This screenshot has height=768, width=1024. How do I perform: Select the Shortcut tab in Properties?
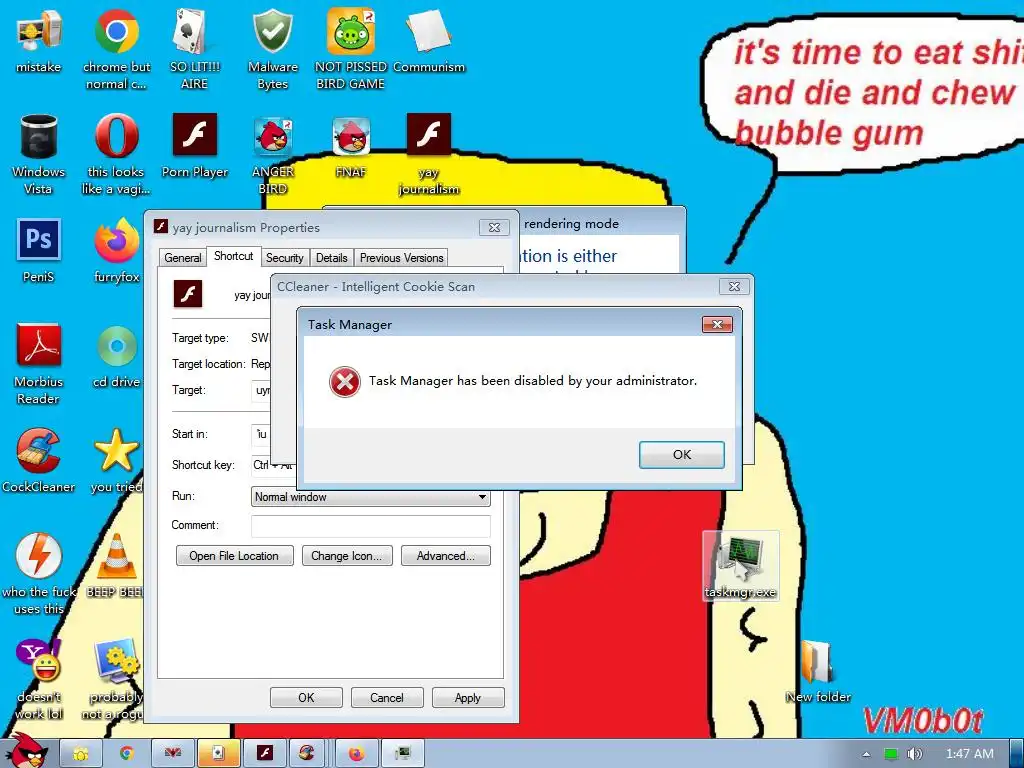234,256
